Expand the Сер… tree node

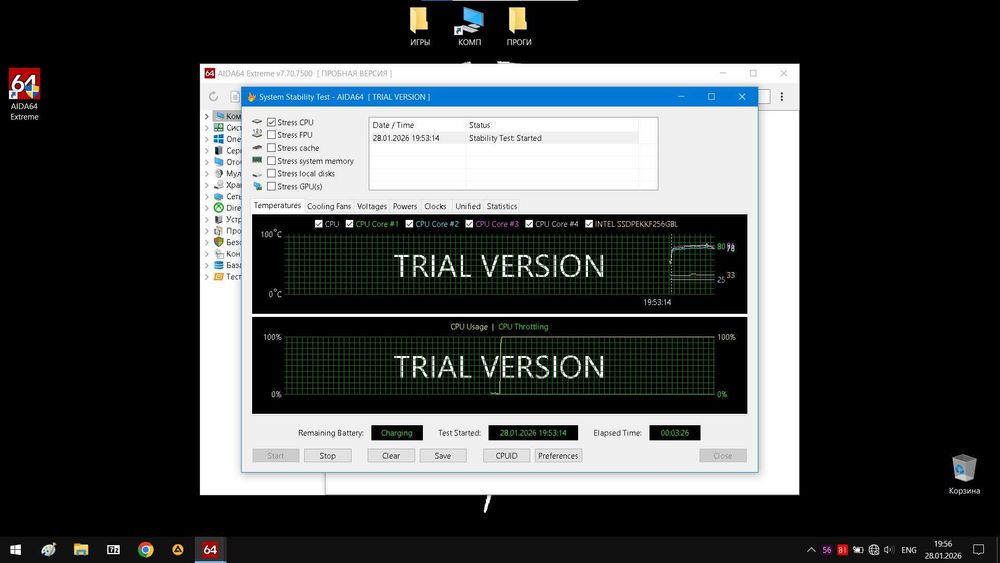click(207, 150)
